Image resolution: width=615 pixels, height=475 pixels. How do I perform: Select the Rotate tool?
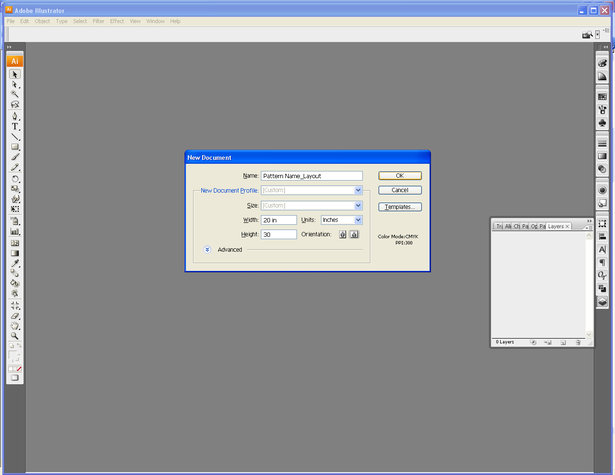coord(15,179)
